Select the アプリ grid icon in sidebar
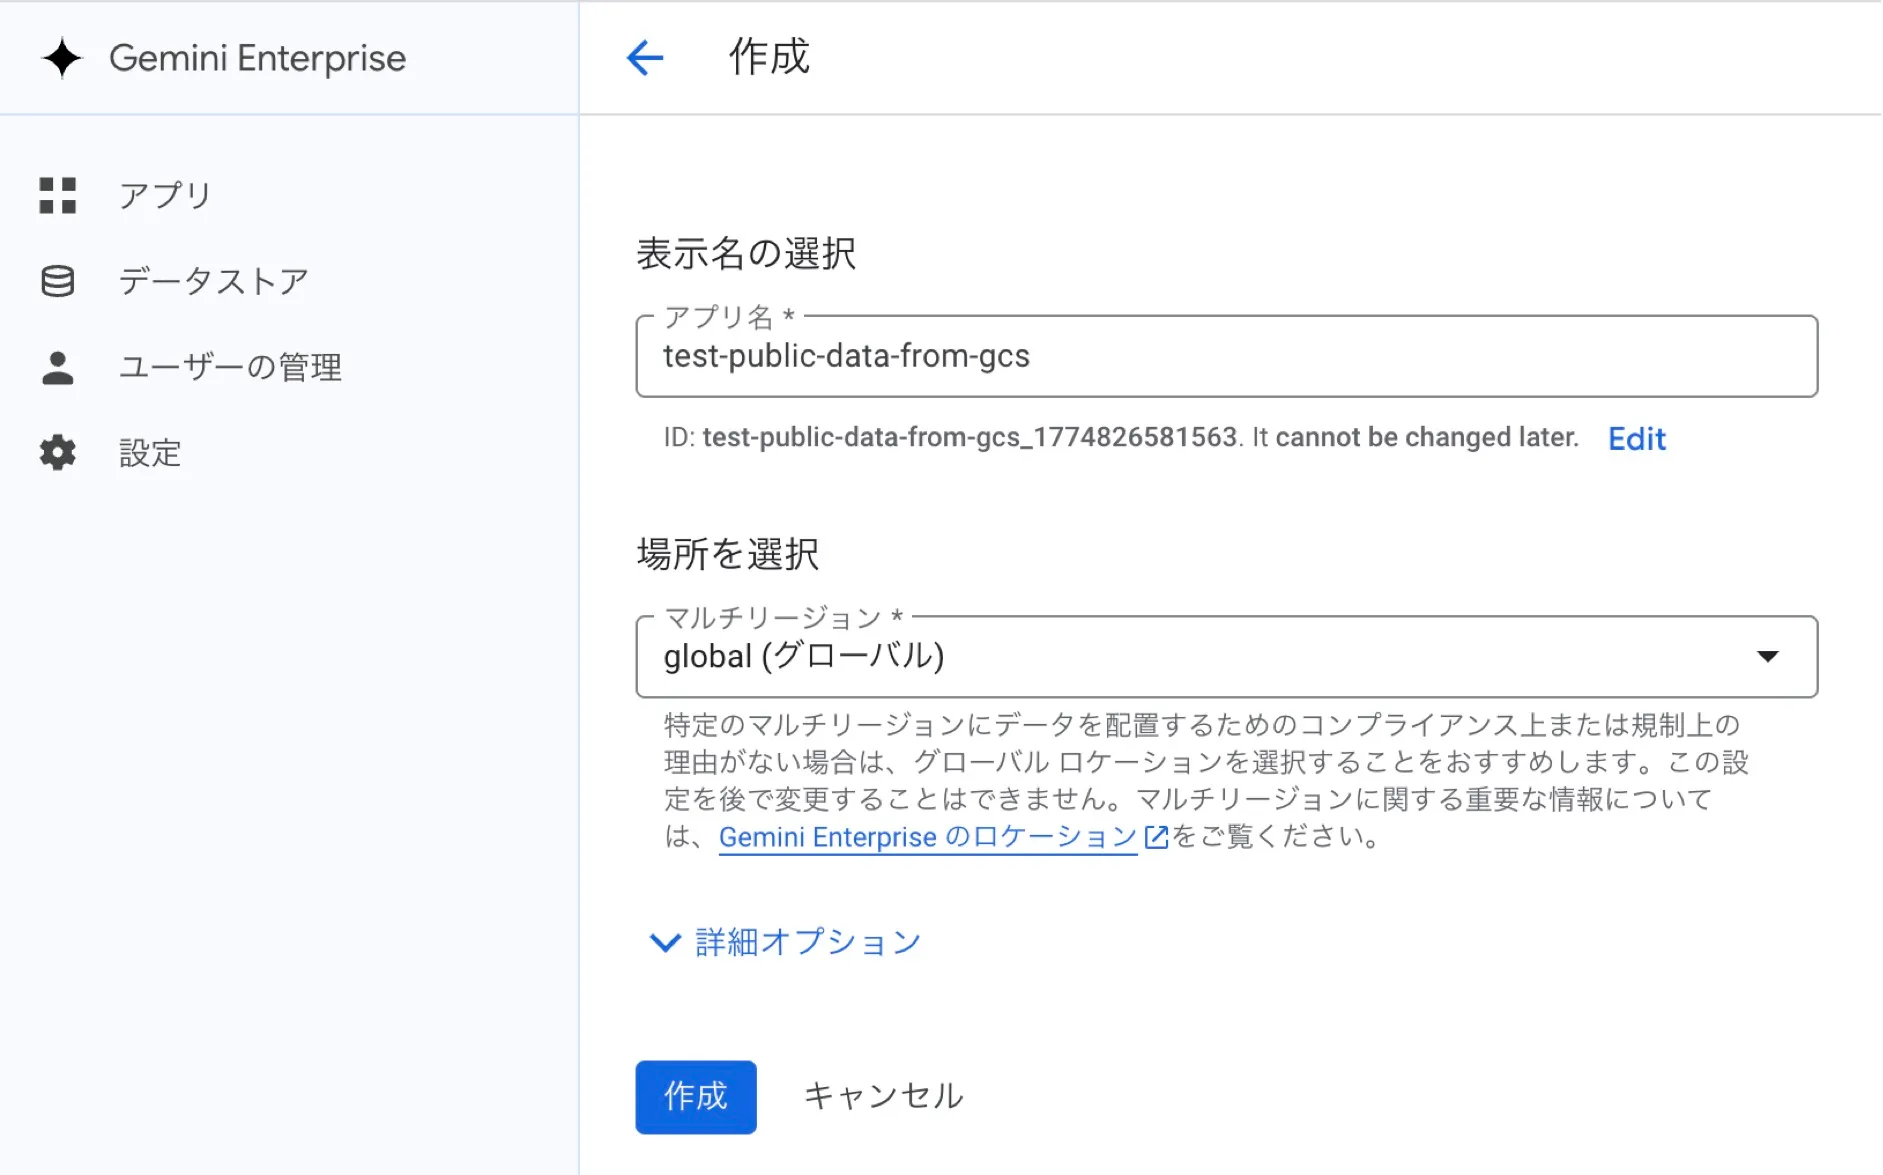 coord(57,196)
